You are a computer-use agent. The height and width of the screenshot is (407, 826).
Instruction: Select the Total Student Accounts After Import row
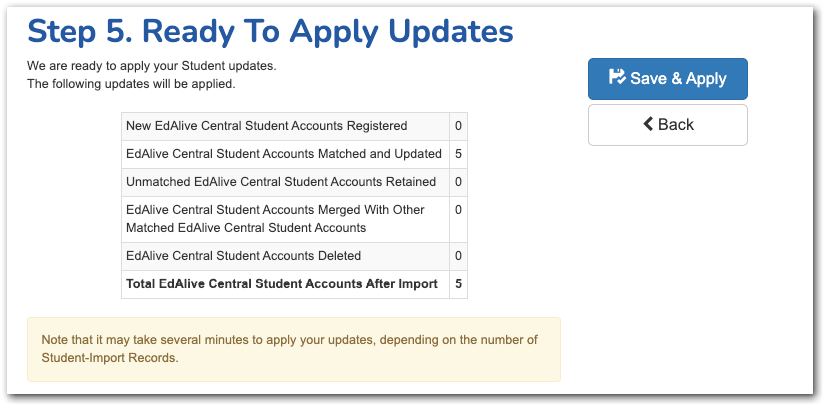[294, 284]
